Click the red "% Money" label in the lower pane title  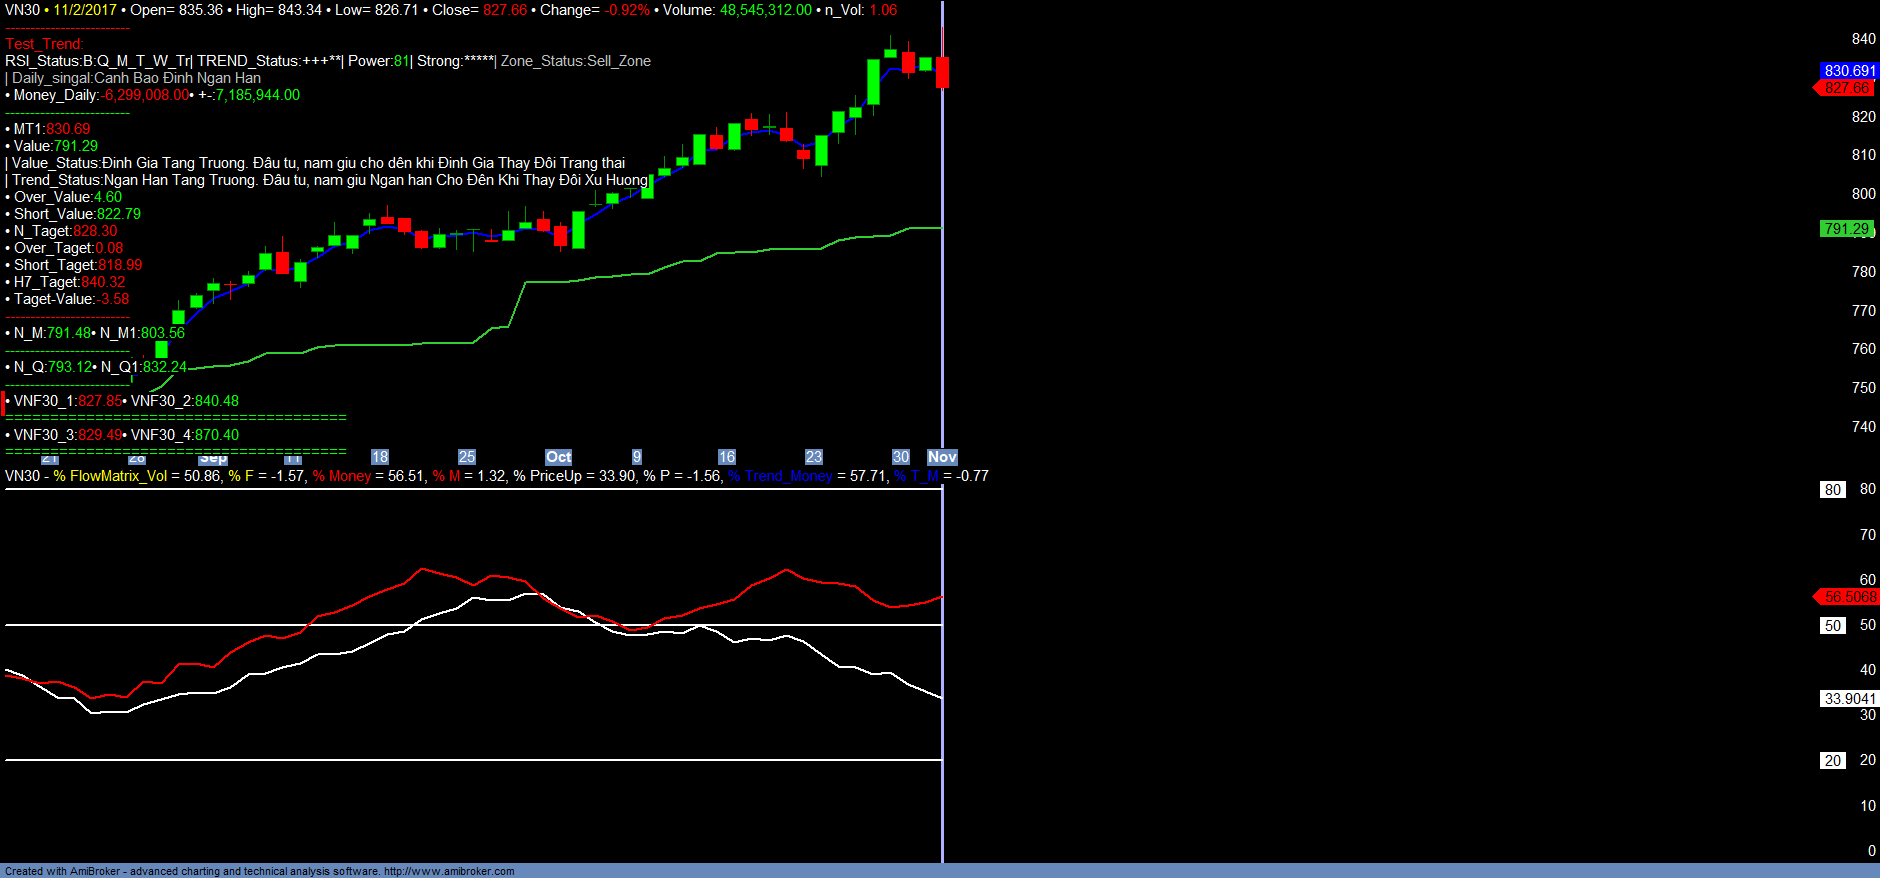click(342, 476)
